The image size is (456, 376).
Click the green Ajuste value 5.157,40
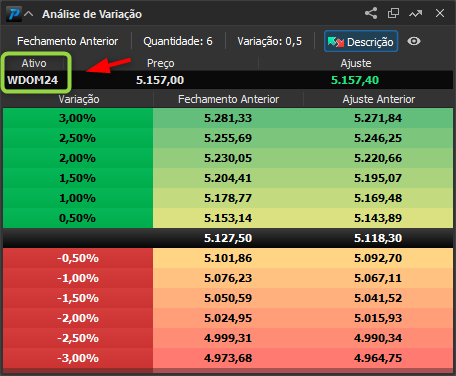click(x=355, y=80)
